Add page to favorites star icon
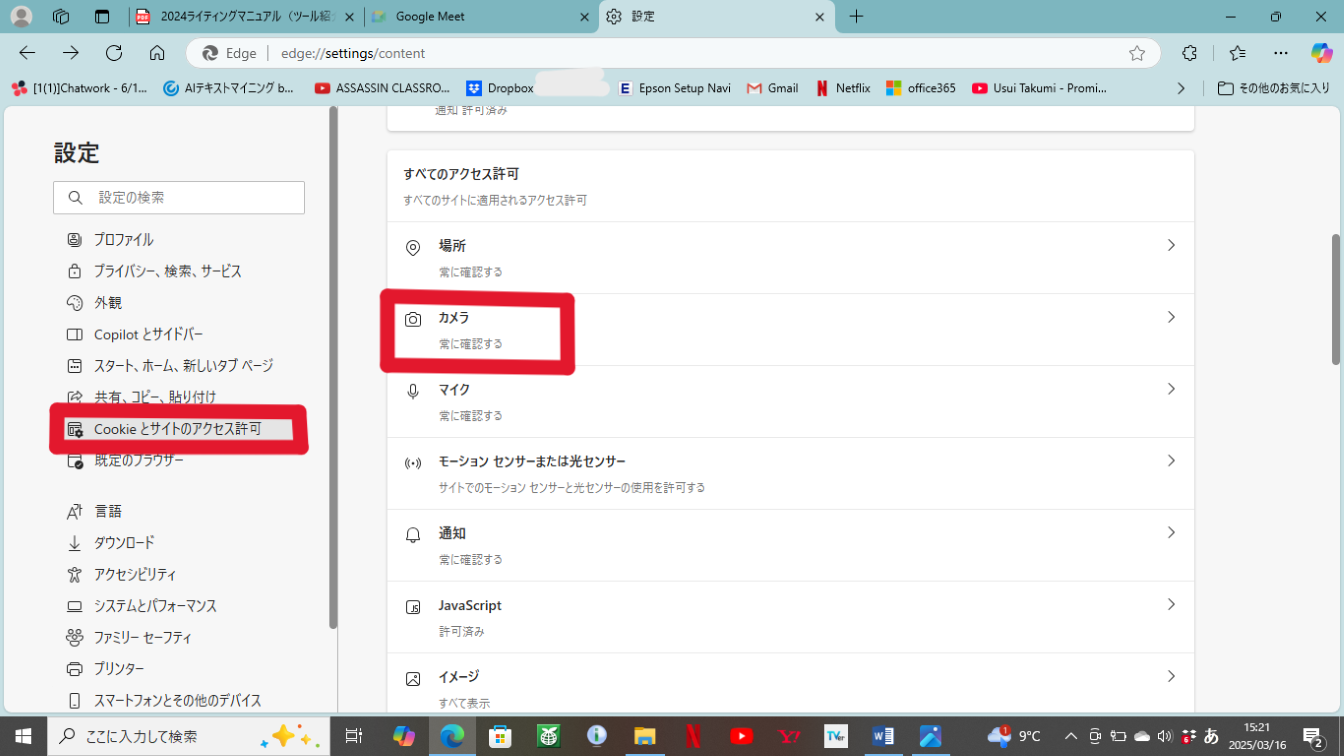 coord(1137,53)
